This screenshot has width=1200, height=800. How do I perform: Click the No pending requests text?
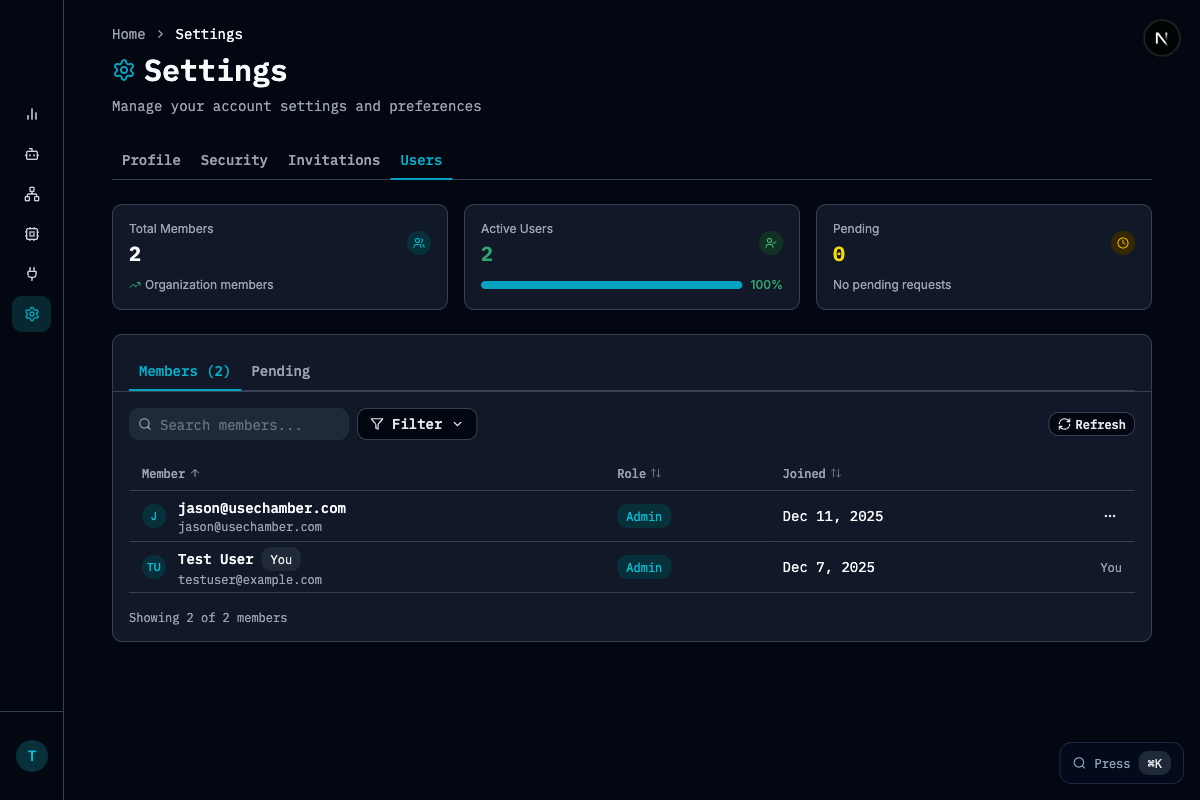click(x=892, y=285)
